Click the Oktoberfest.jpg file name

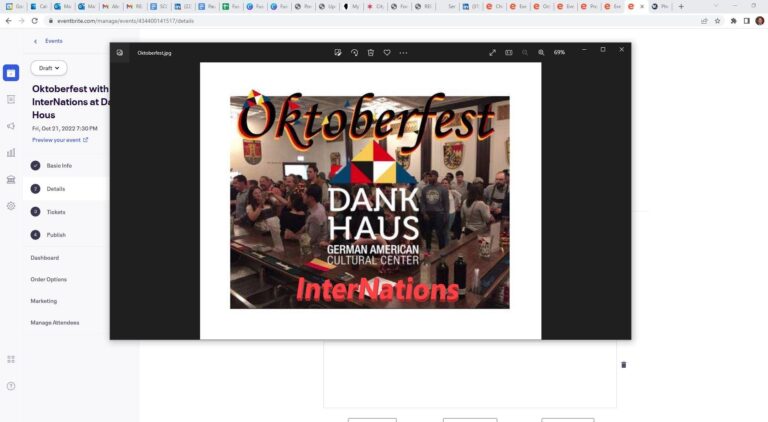pyautogui.click(x=154, y=53)
